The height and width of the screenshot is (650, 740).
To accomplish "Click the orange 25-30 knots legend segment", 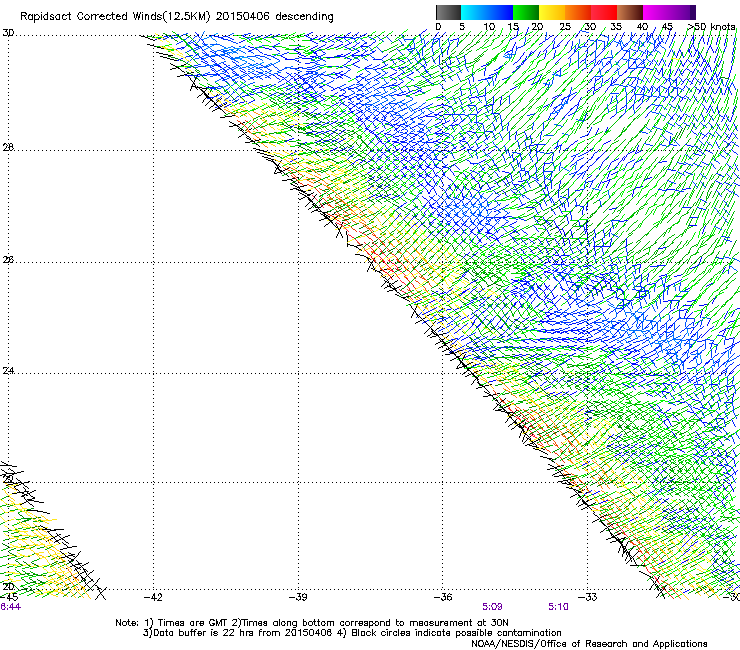I will click(578, 12).
